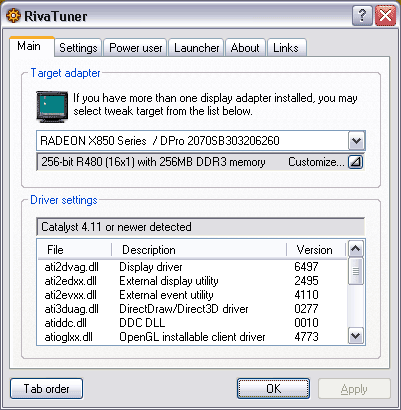This screenshot has height=410, width=401.
Task: Switch to the Settings tab
Action: tap(78, 48)
